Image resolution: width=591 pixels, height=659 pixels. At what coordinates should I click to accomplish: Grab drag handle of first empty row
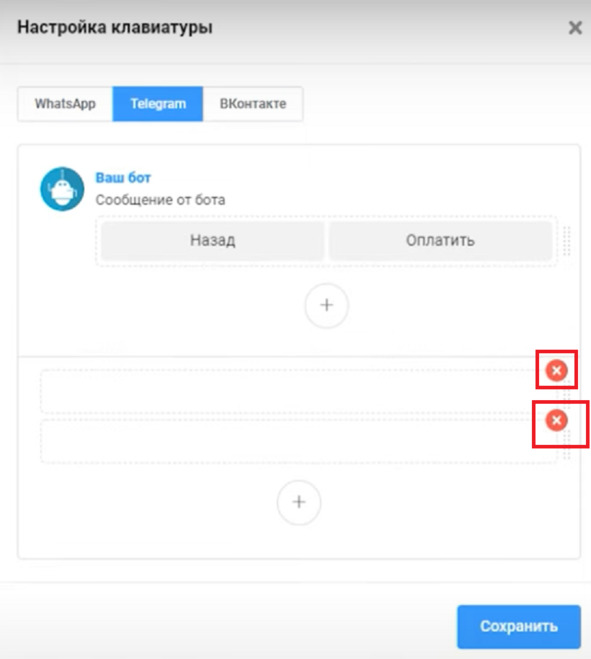click(x=567, y=392)
